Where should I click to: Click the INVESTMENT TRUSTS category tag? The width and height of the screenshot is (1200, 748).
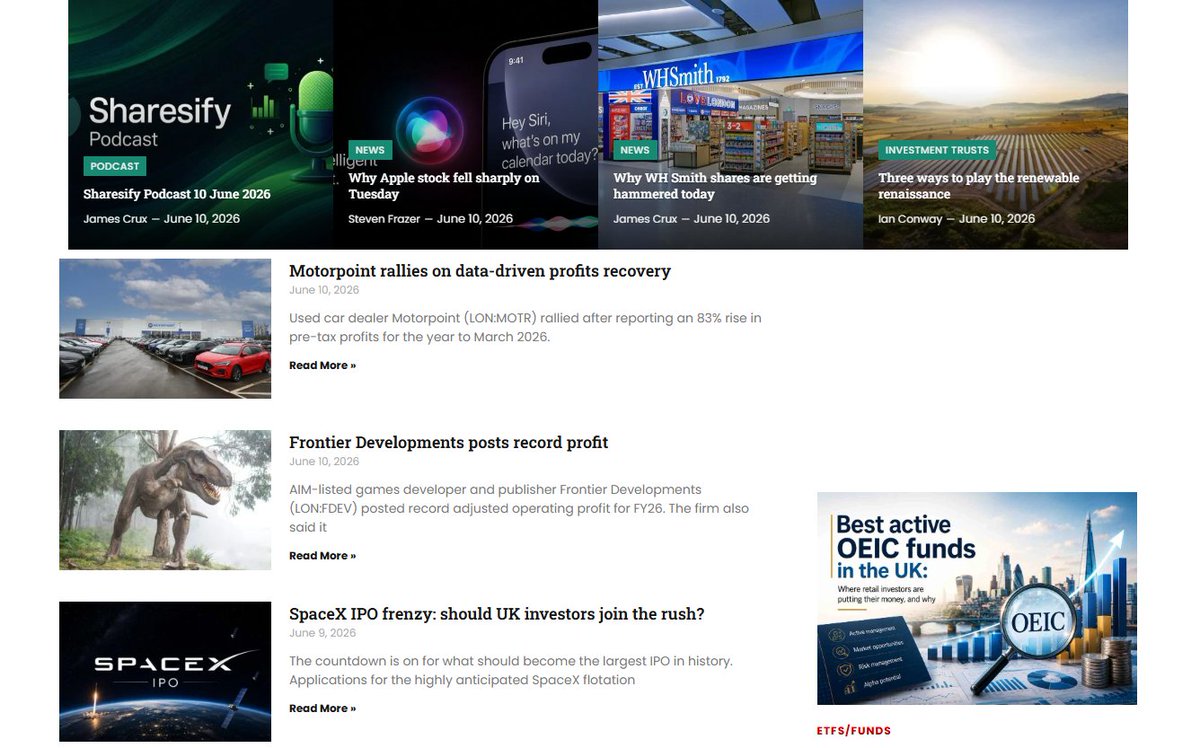click(x=937, y=150)
